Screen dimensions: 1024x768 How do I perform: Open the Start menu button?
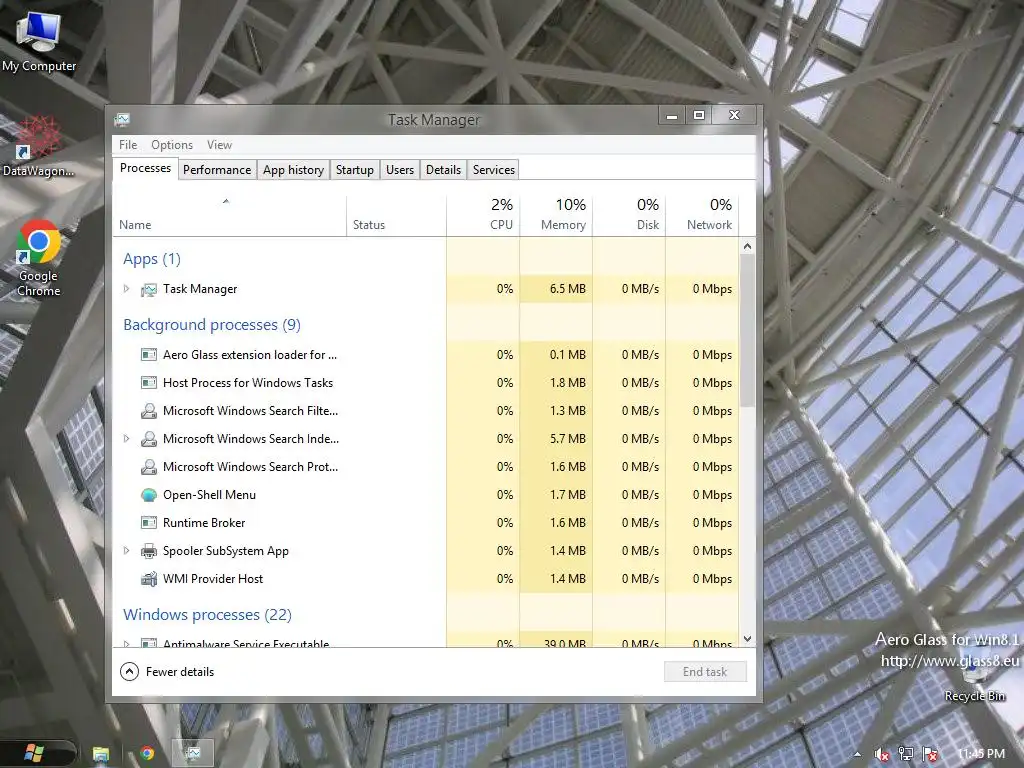(x=34, y=753)
